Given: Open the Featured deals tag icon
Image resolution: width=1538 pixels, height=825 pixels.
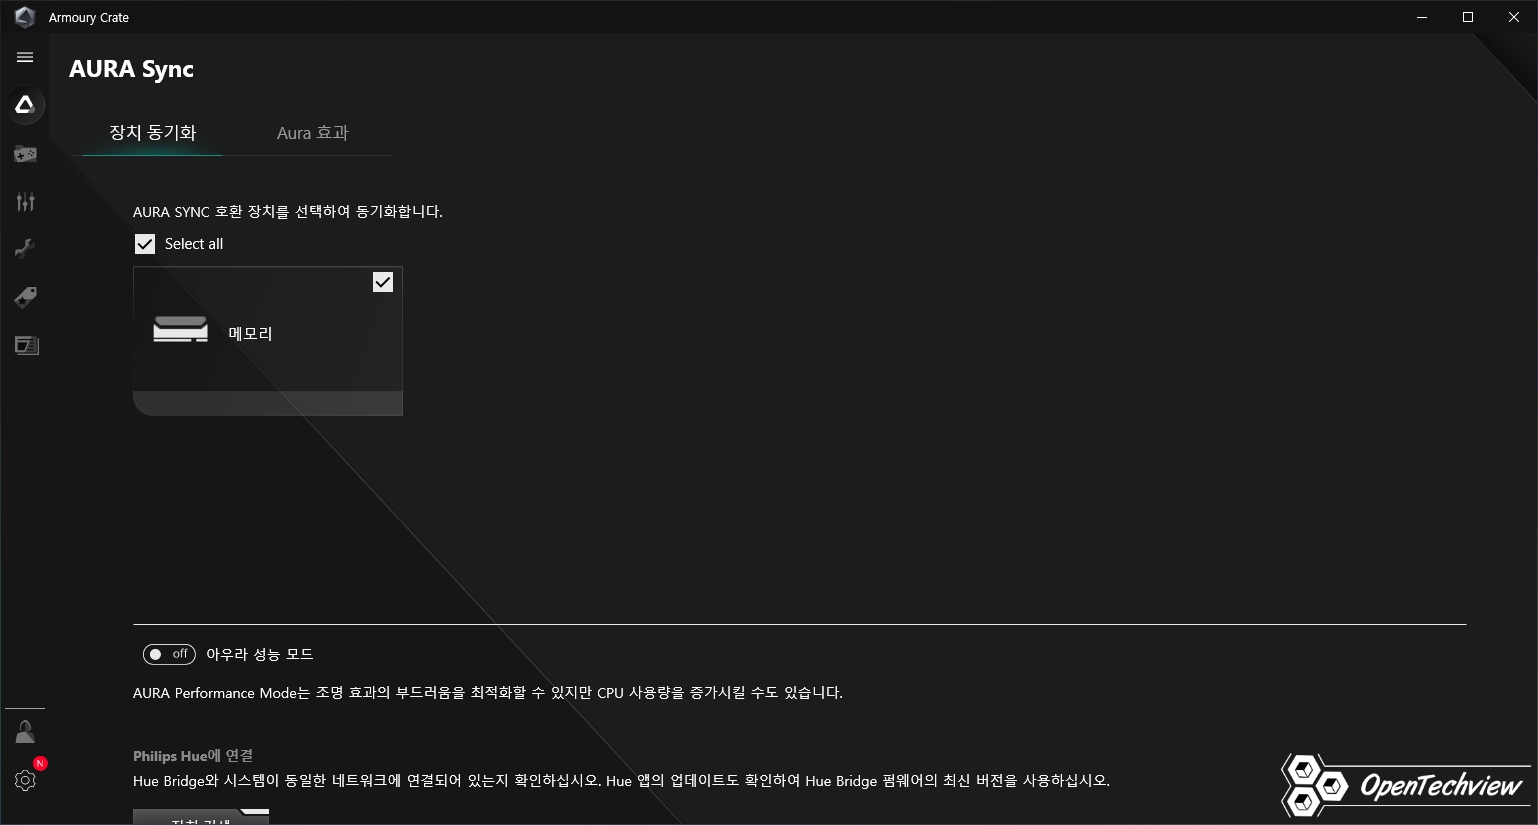Looking at the screenshot, I should point(25,297).
